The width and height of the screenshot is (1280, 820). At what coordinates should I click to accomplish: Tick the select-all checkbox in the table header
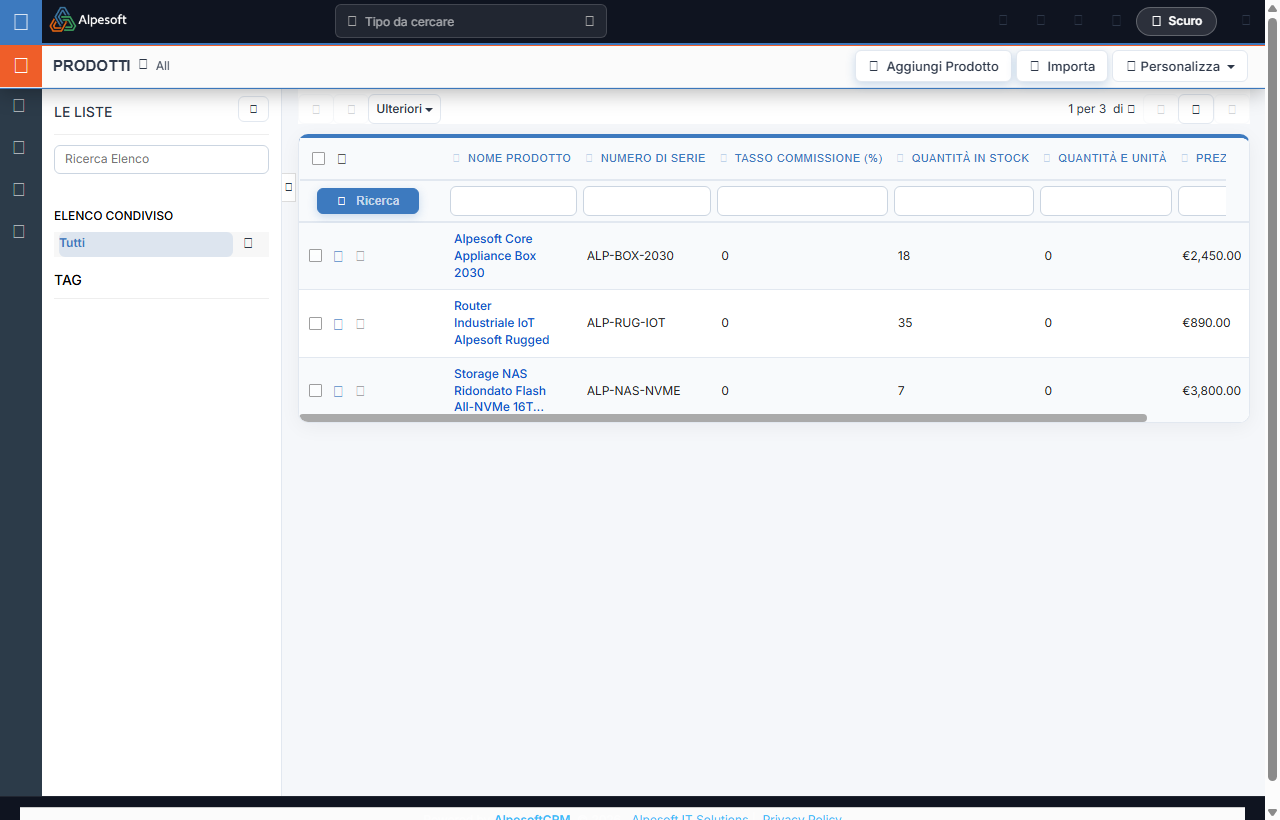319,158
